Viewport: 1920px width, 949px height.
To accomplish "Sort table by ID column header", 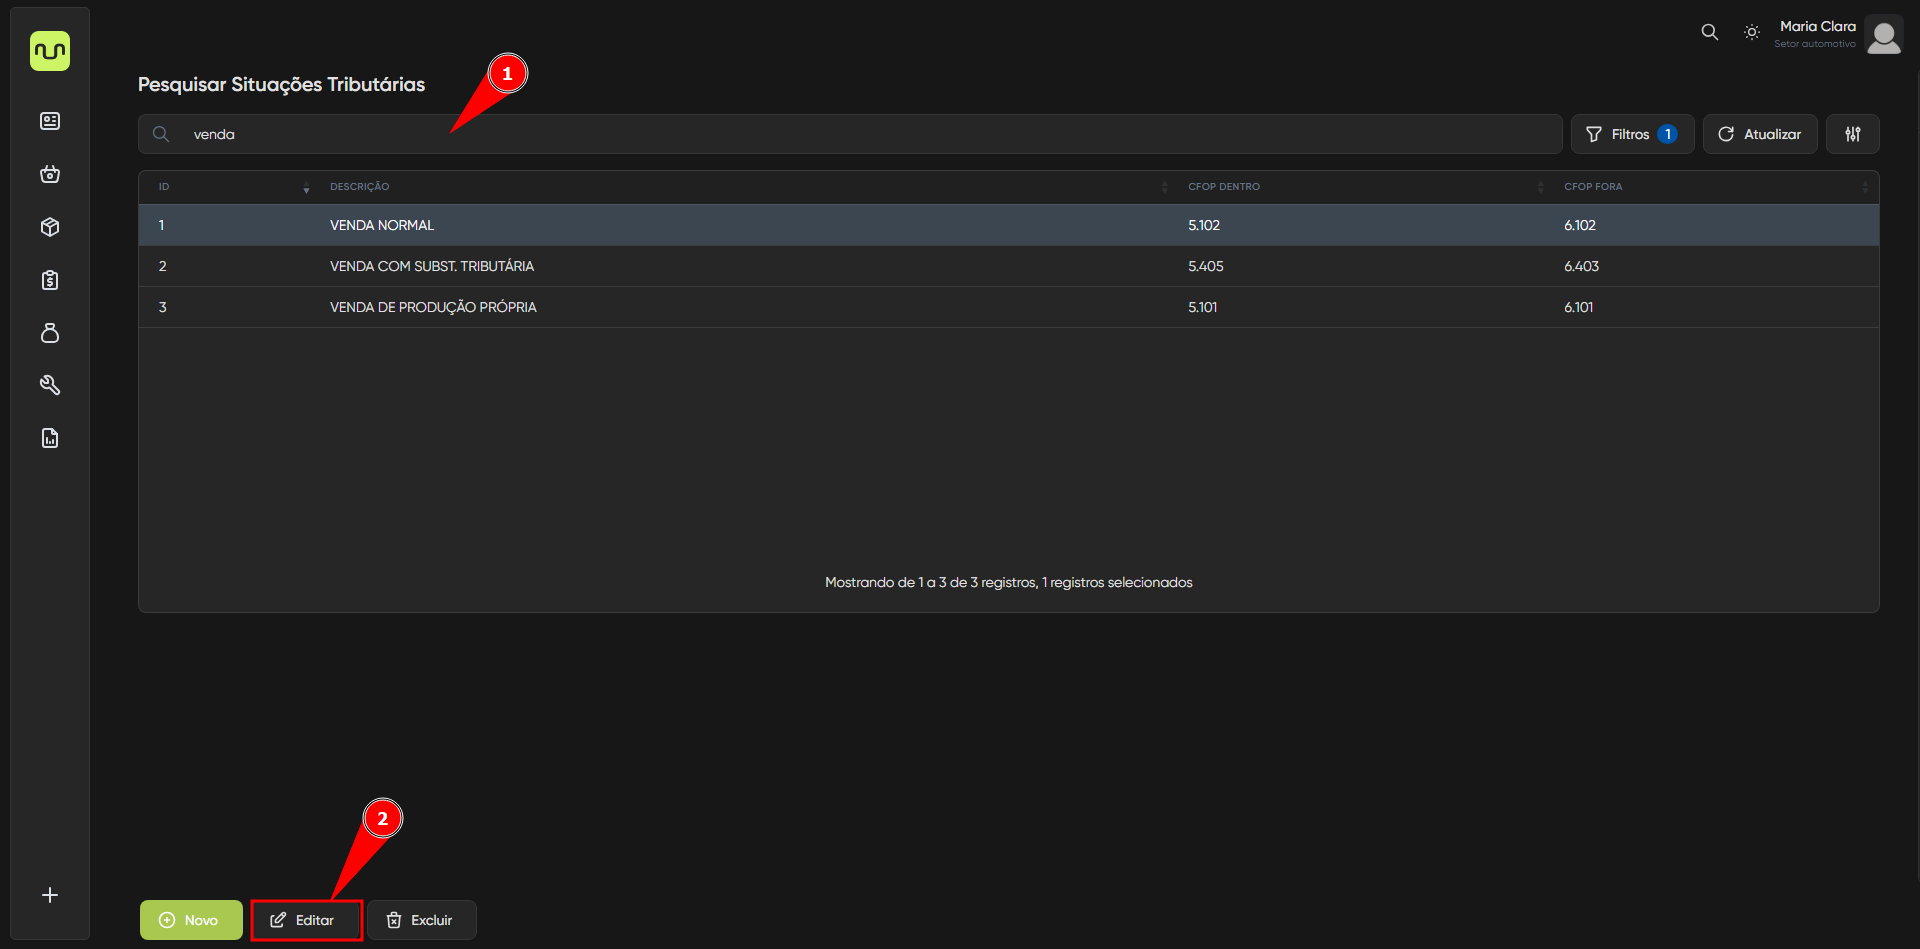I will pyautogui.click(x=164, y=187).
